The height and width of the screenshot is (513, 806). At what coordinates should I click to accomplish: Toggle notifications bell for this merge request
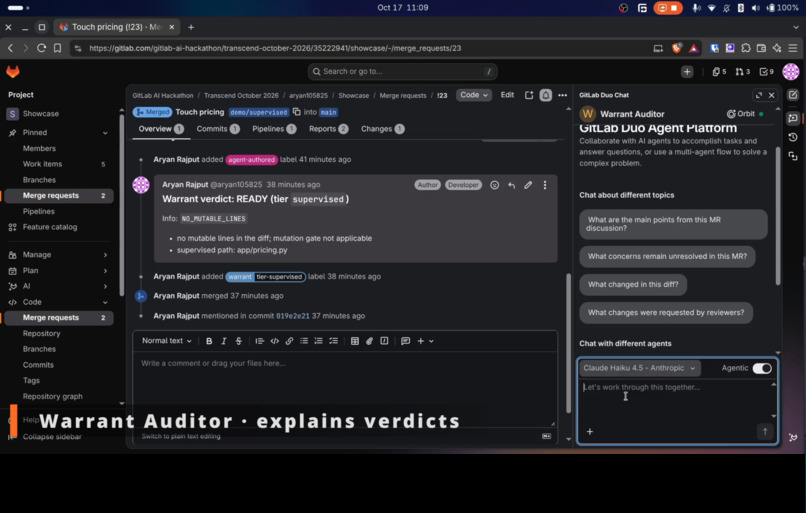(545, 95)
